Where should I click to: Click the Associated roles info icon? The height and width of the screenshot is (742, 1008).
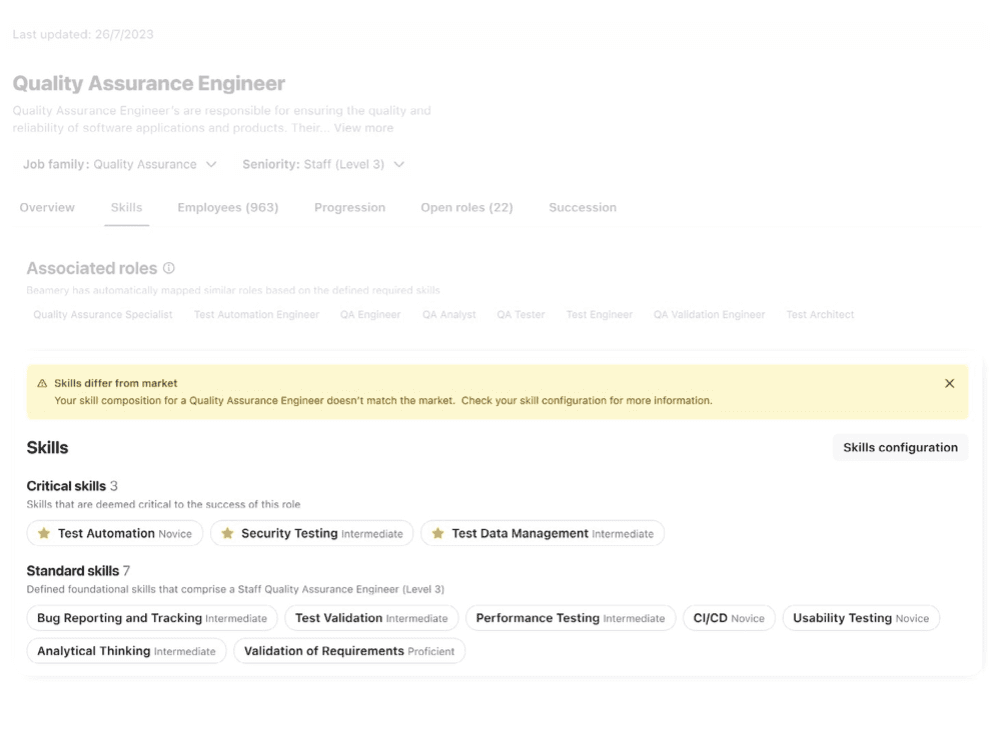168,268
